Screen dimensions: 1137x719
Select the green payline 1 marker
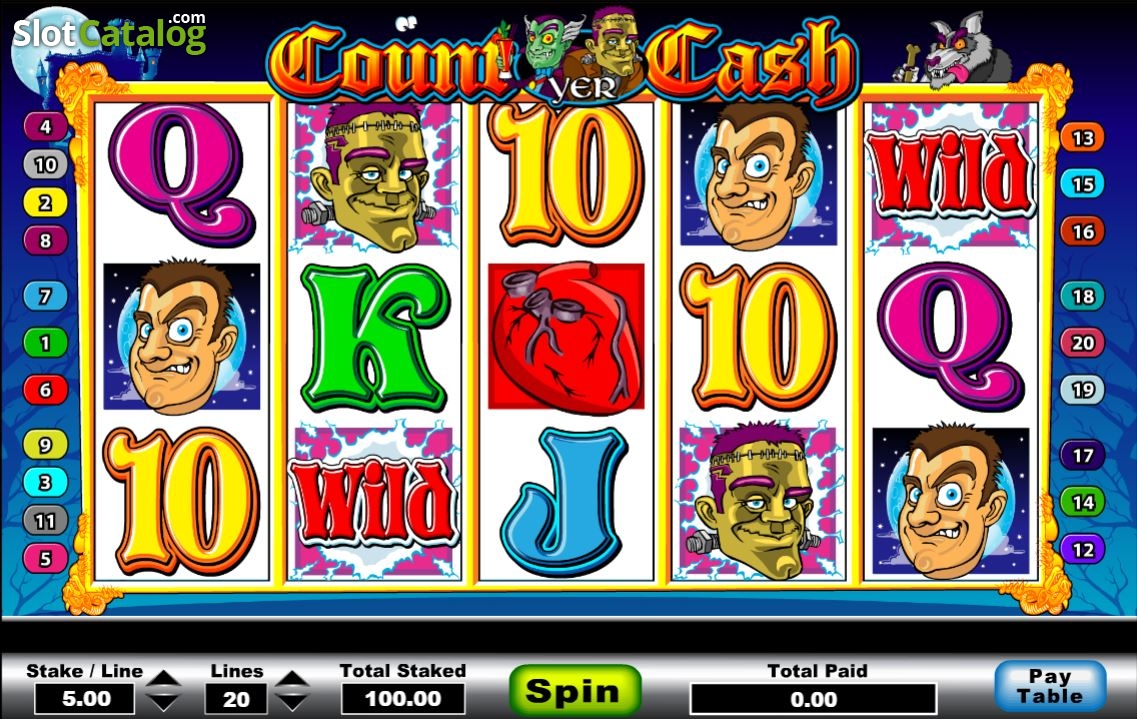tap(46, 342)
